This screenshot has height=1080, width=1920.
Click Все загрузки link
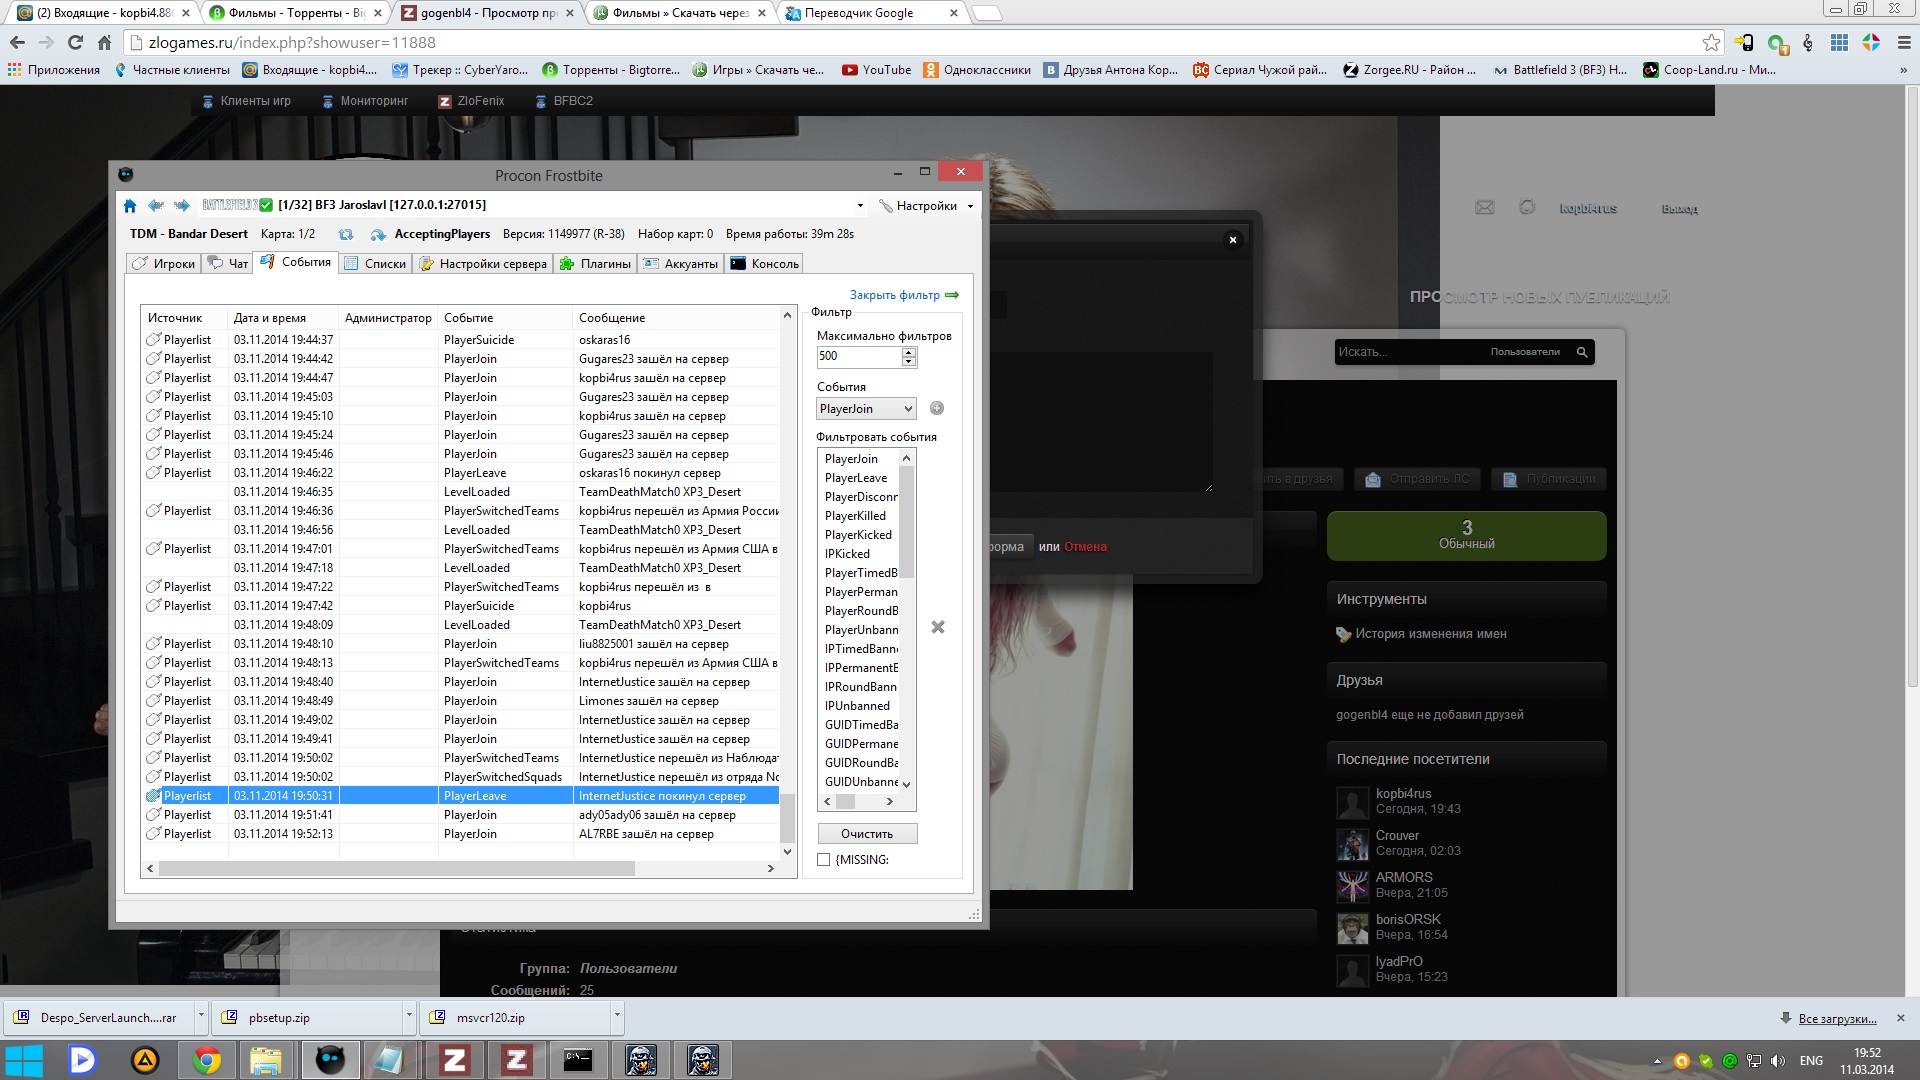[x=1837, y=1019]
